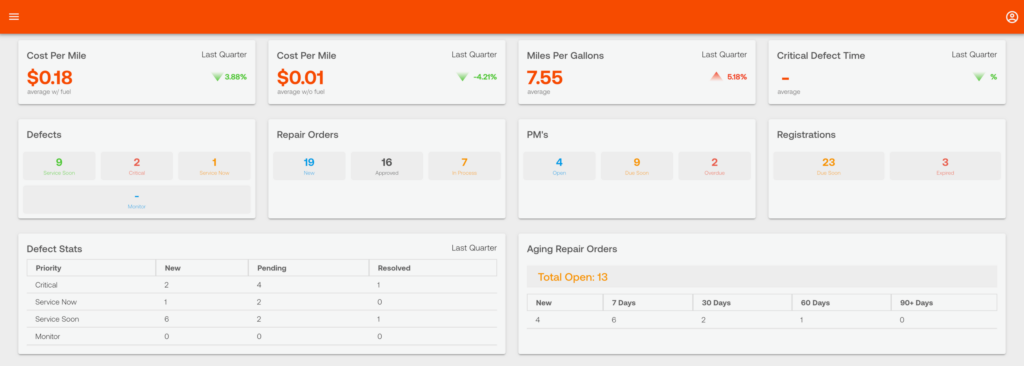Click the Miles Per Gallons card title
This screenshot has width=1024, height=366.
click(x=566, y=56)
